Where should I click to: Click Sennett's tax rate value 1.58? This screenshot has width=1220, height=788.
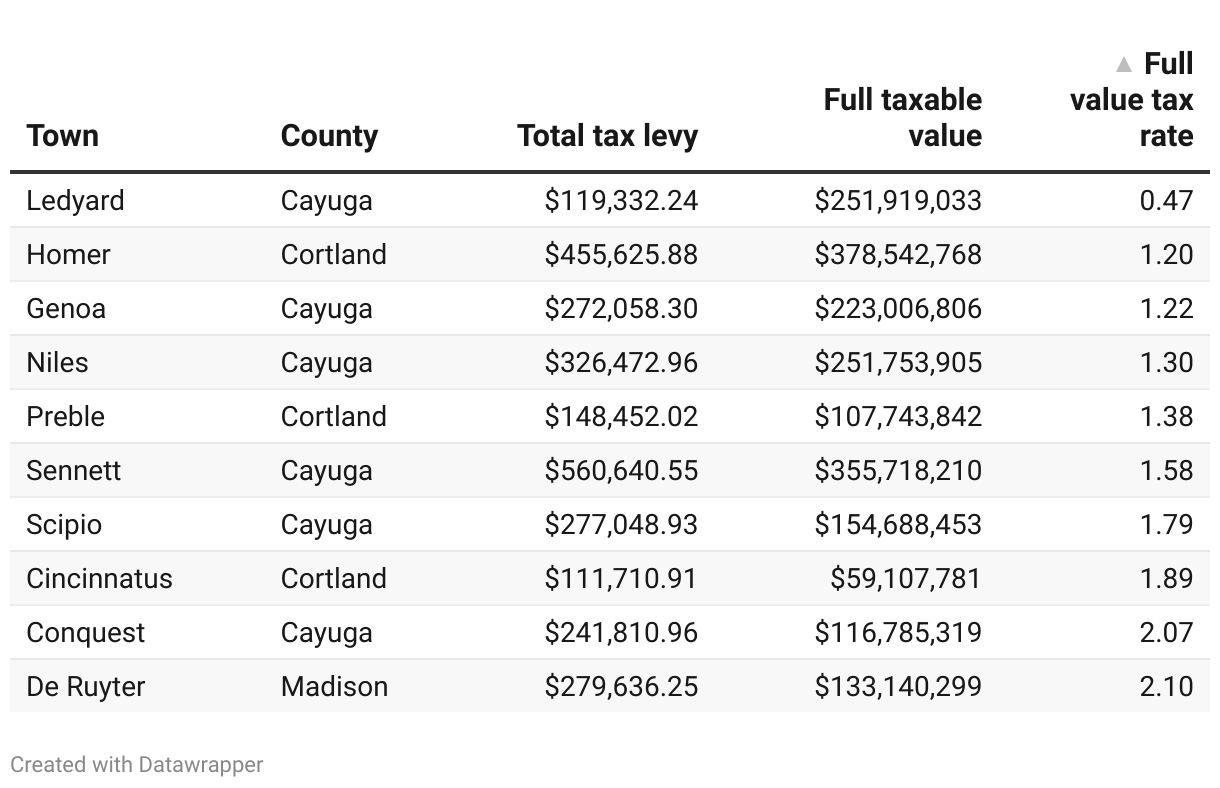1166,470
